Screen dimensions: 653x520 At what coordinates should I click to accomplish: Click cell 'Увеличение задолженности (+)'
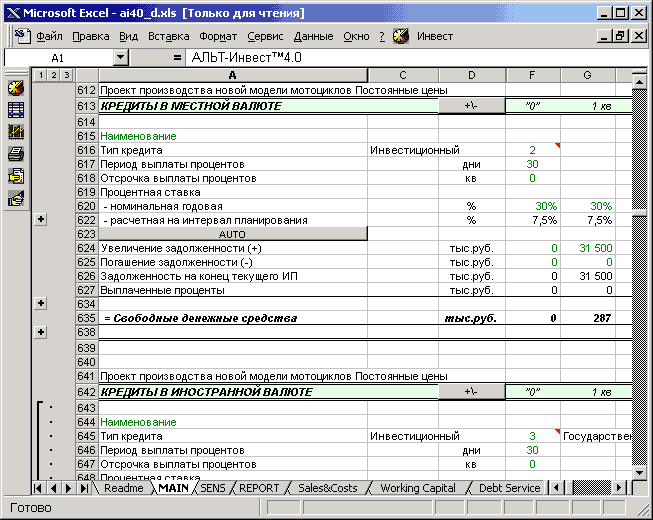233,248
